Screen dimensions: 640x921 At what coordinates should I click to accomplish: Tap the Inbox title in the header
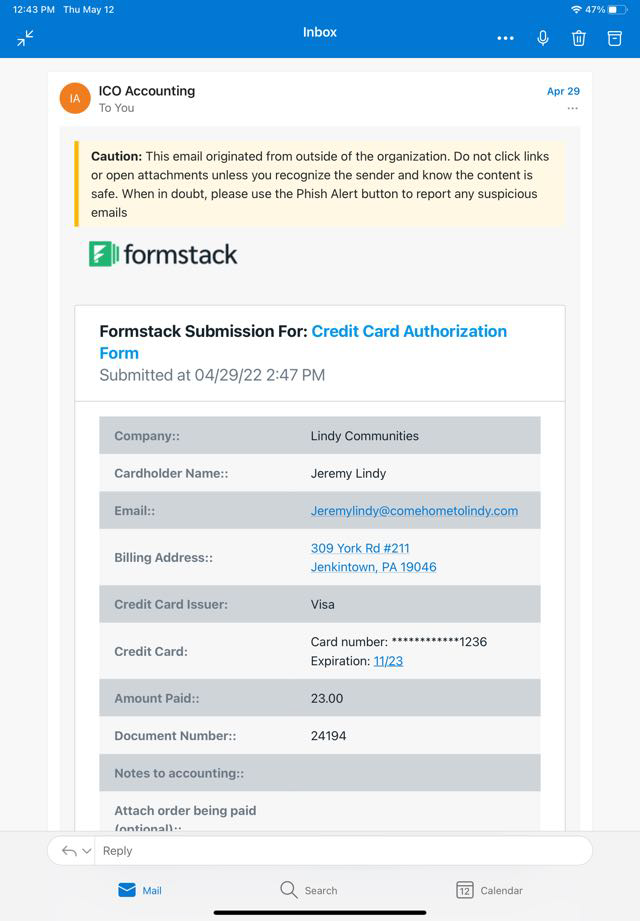(320, 32)
